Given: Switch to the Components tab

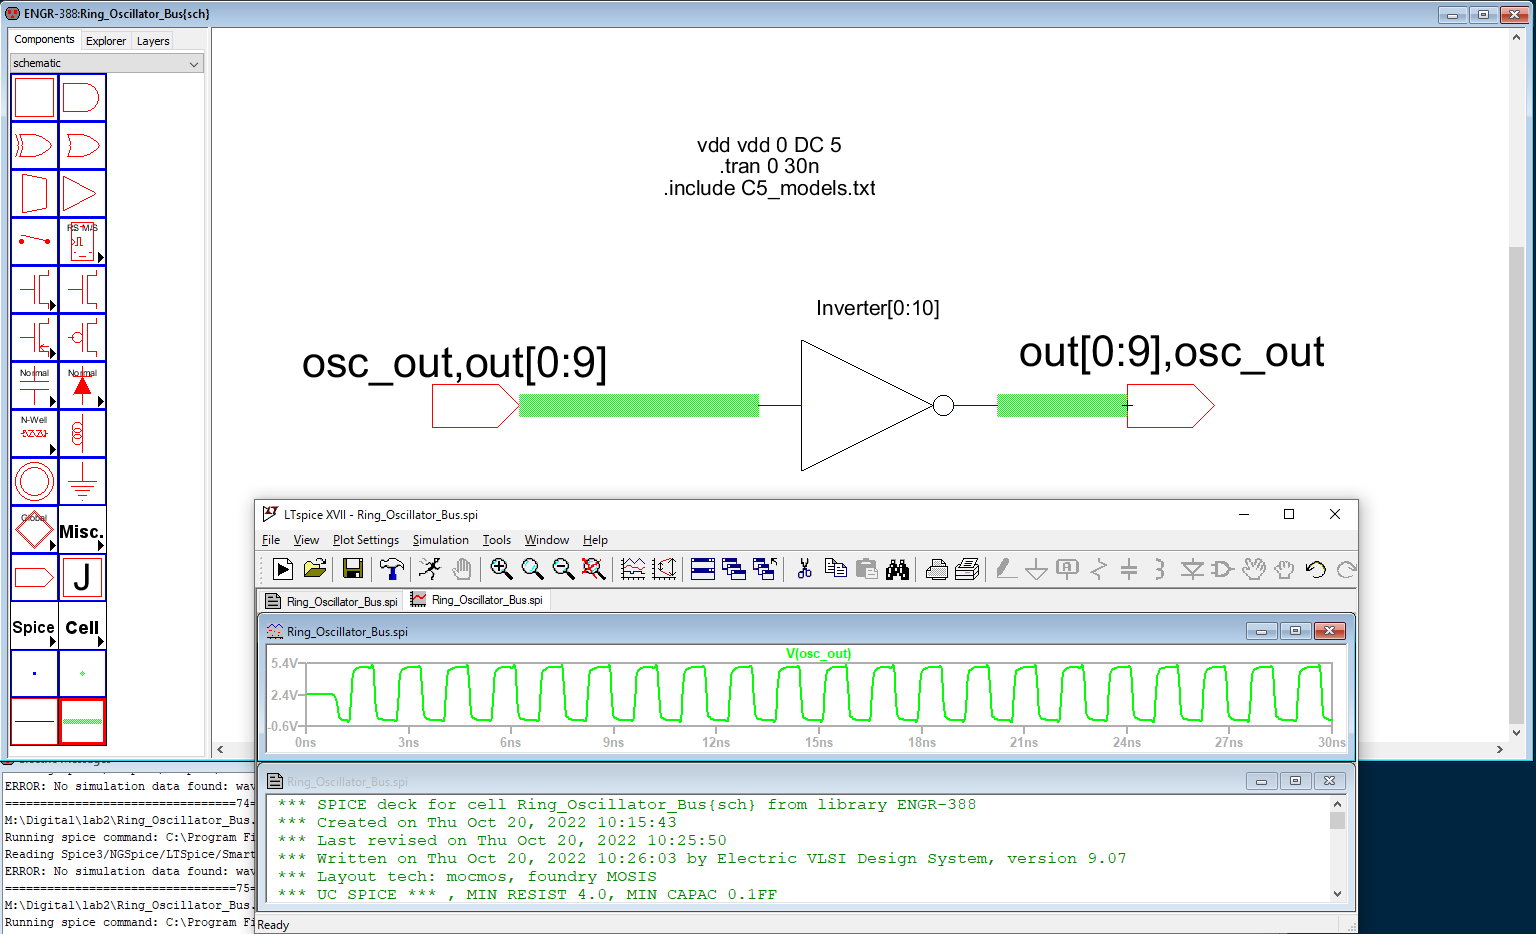Looking at the screenshot, I should [x=44, y=40].
